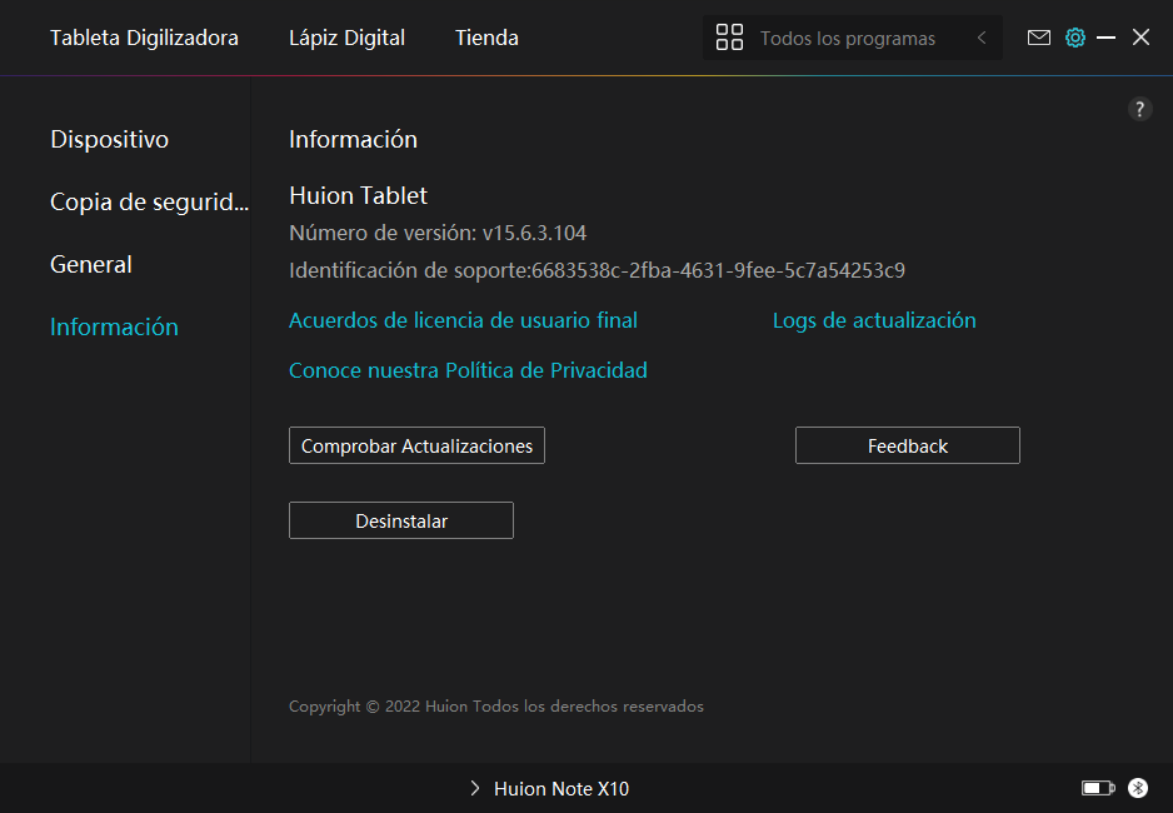Open the settings gear icon
This screenshot has height=813, width=1173.
pyautogui.click(x=1075, y=37)
